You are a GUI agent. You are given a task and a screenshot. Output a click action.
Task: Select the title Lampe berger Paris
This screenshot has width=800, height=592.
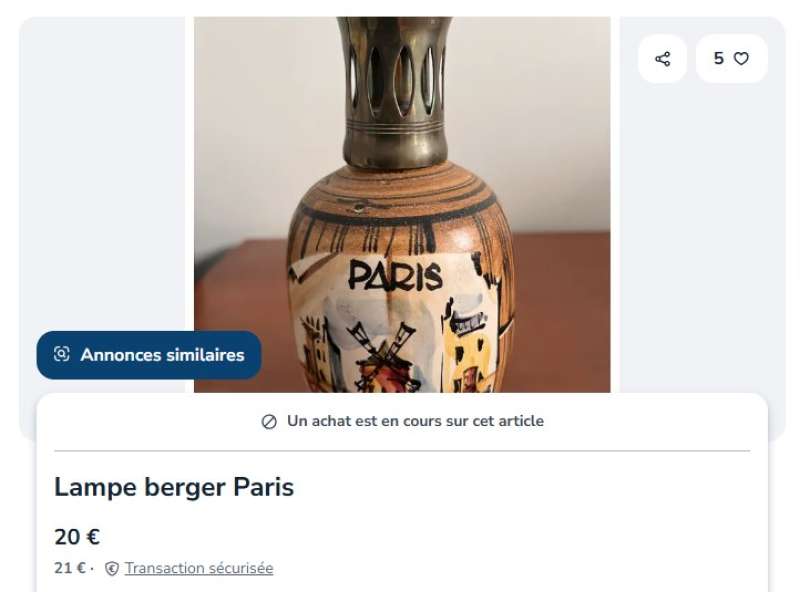tap(174, 487)
